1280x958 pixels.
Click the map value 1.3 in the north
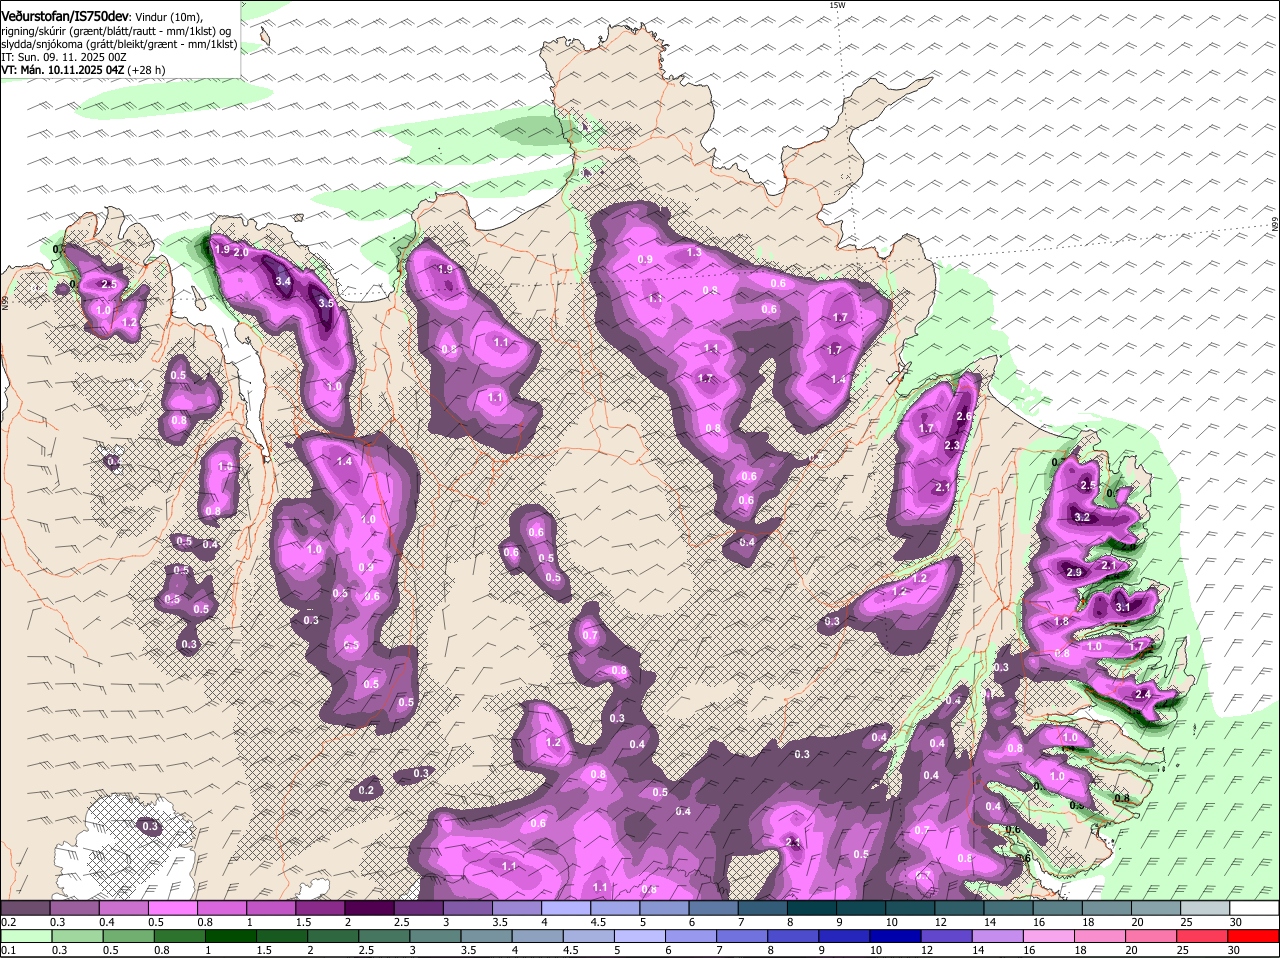tap(693, 254)
